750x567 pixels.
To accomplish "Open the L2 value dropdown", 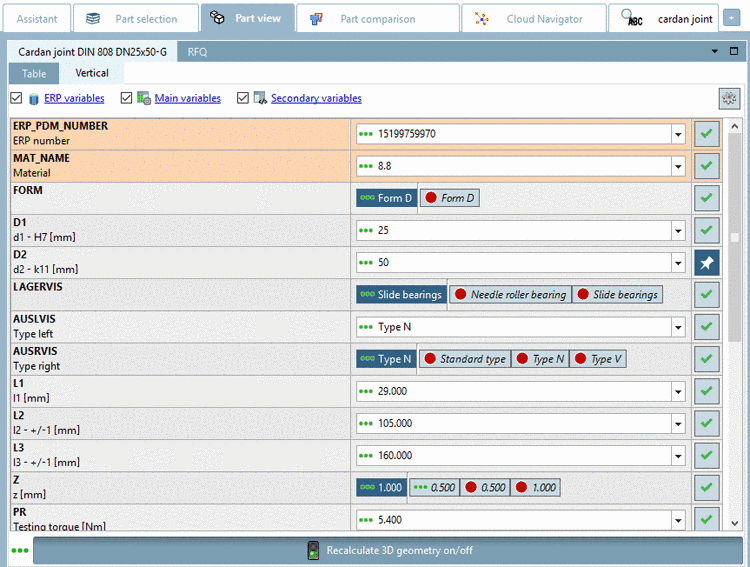I will click(x=678, y=423).
